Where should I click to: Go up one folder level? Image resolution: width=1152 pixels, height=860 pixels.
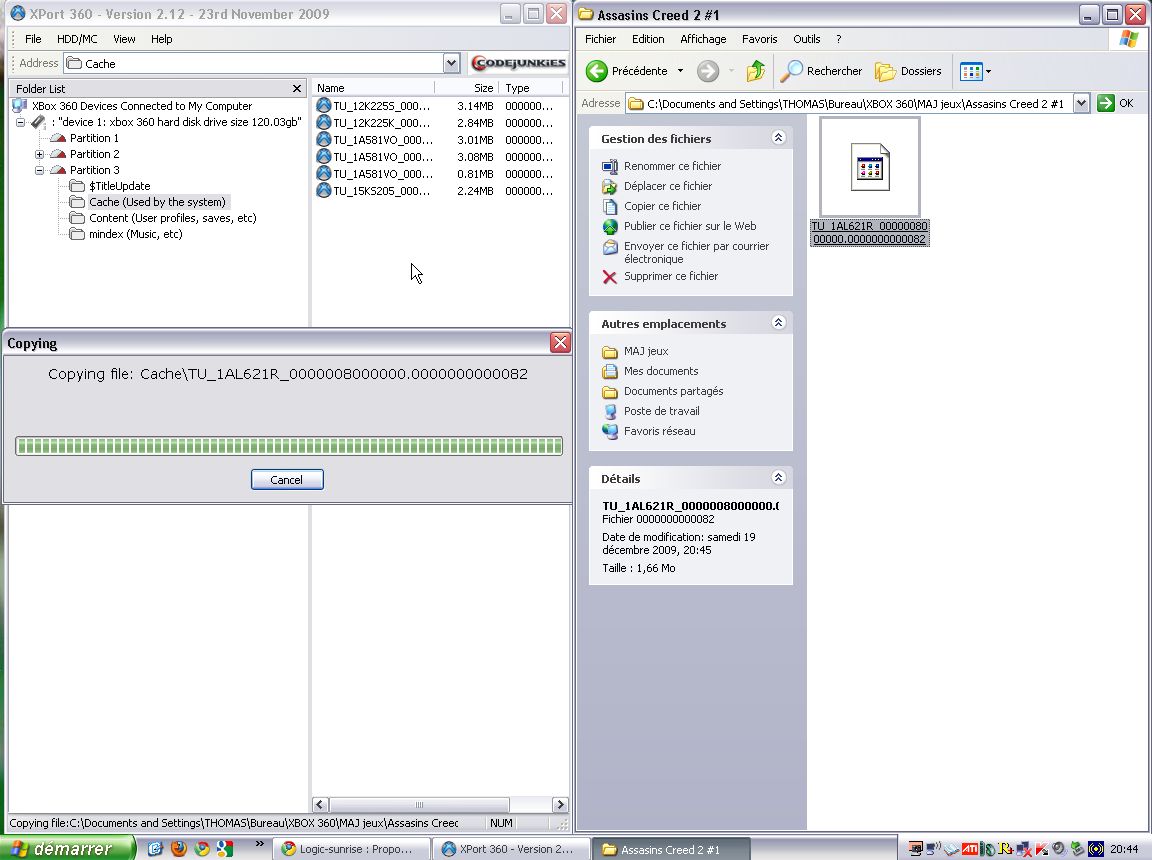(x=755, y=71)
